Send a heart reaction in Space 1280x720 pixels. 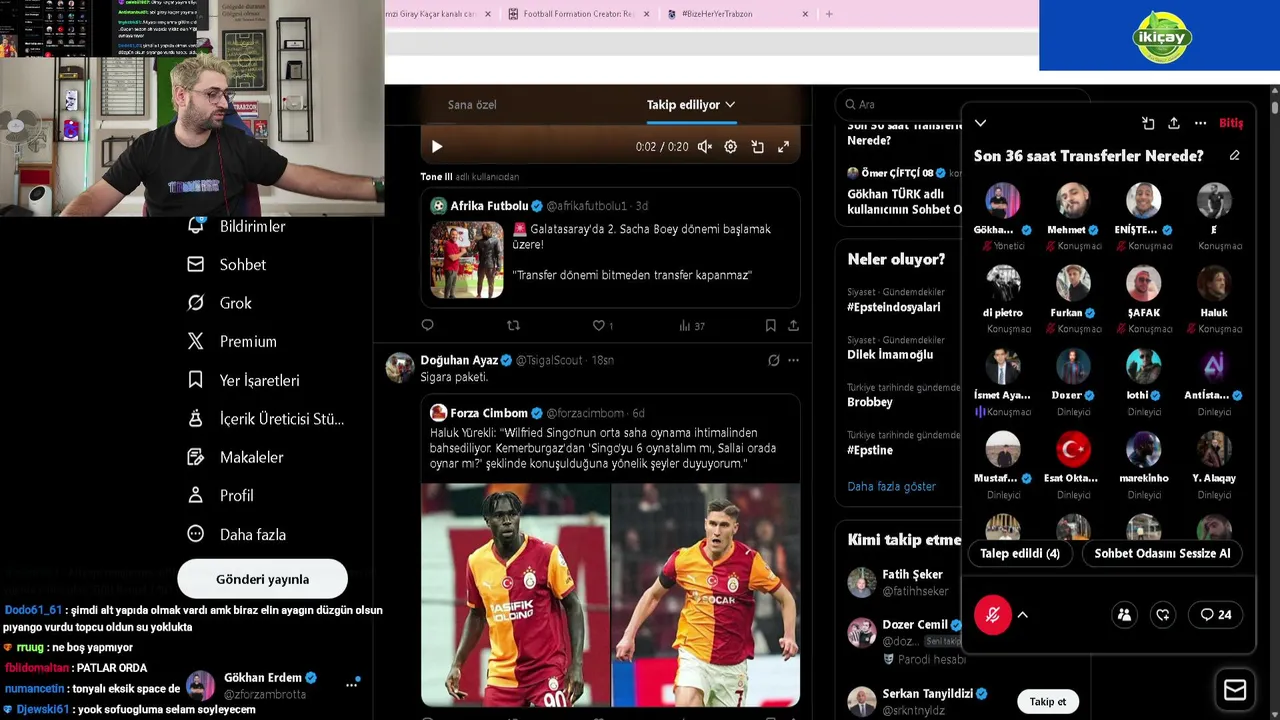click(1162, 615)
